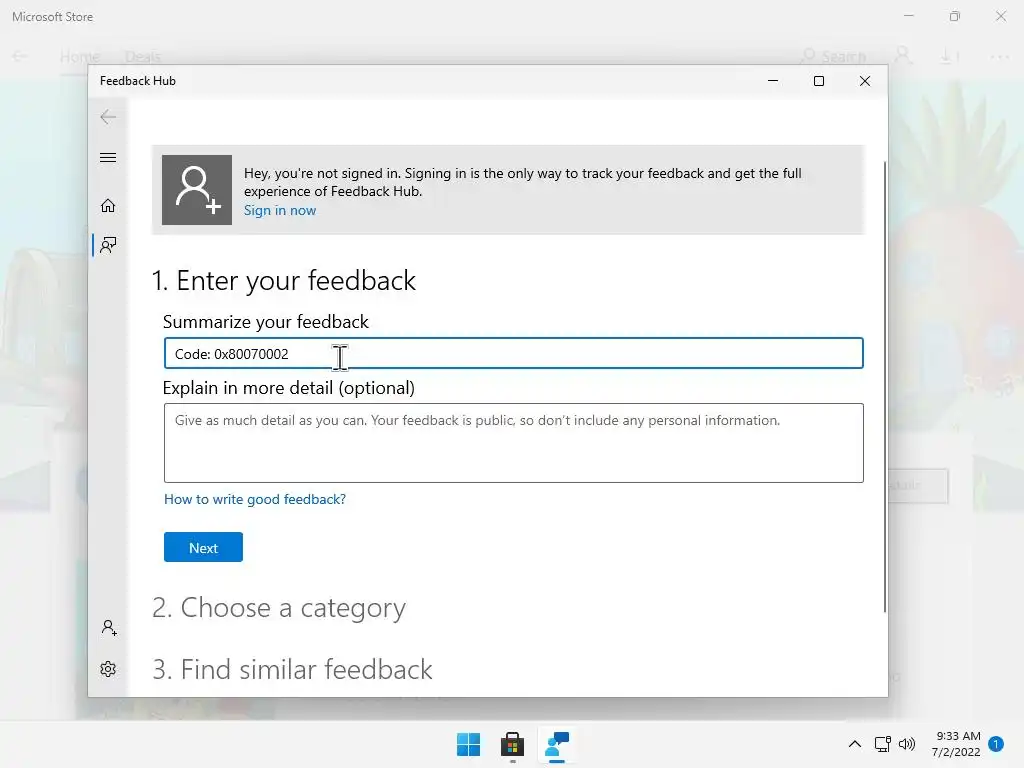Click Microsoft Store back arrow
The width and height of the screenshot is (1024, 768).
(x=20, y=56)
